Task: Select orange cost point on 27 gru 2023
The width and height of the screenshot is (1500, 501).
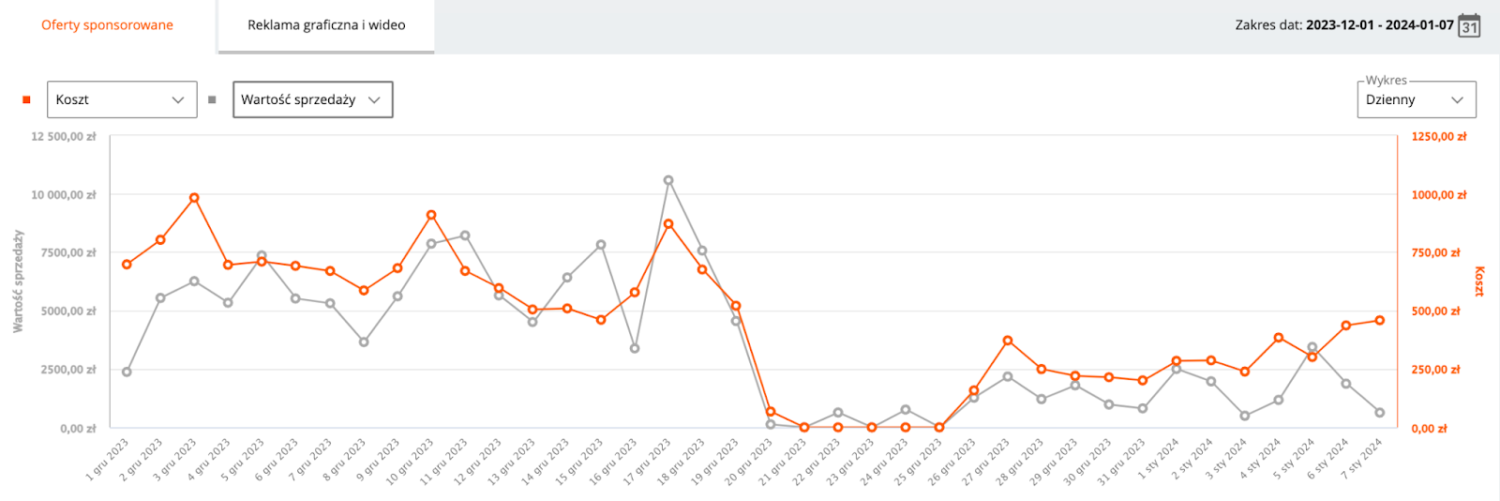Action: click(1007, 341)
